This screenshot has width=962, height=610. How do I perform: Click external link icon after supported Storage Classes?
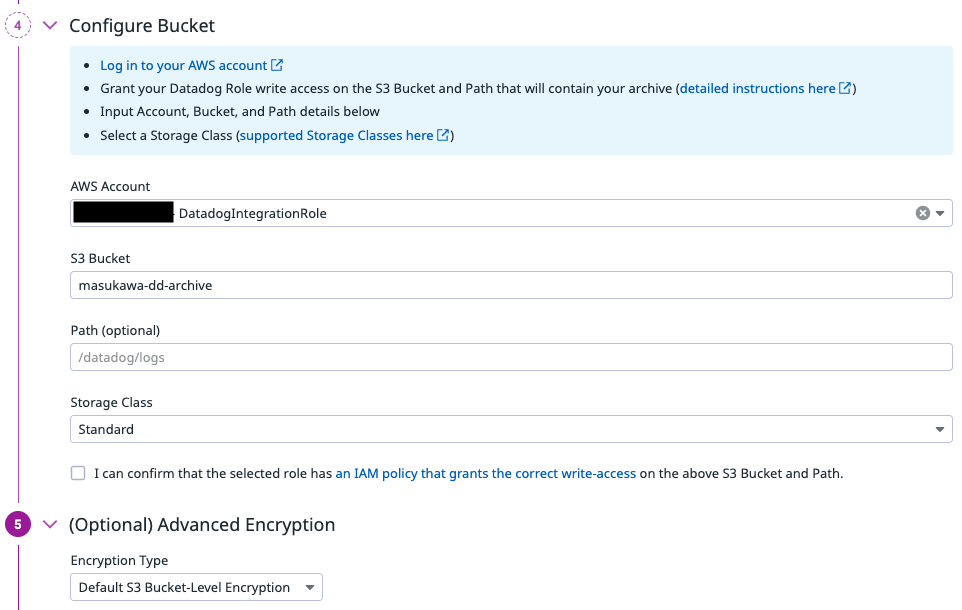pyautogui.click(x=443, y=136)
